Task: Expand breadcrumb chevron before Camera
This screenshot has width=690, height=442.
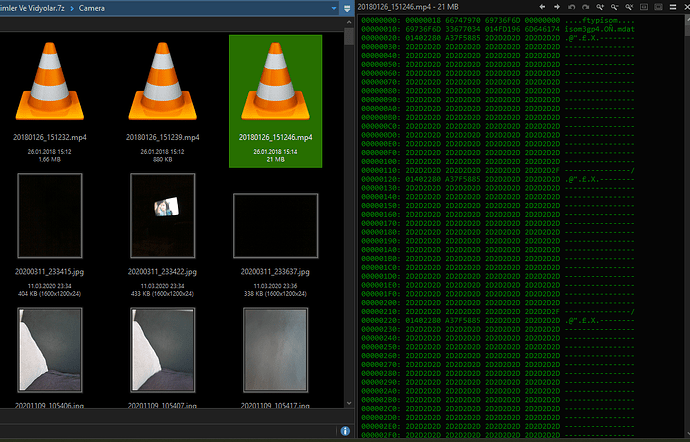Action: 72,8
